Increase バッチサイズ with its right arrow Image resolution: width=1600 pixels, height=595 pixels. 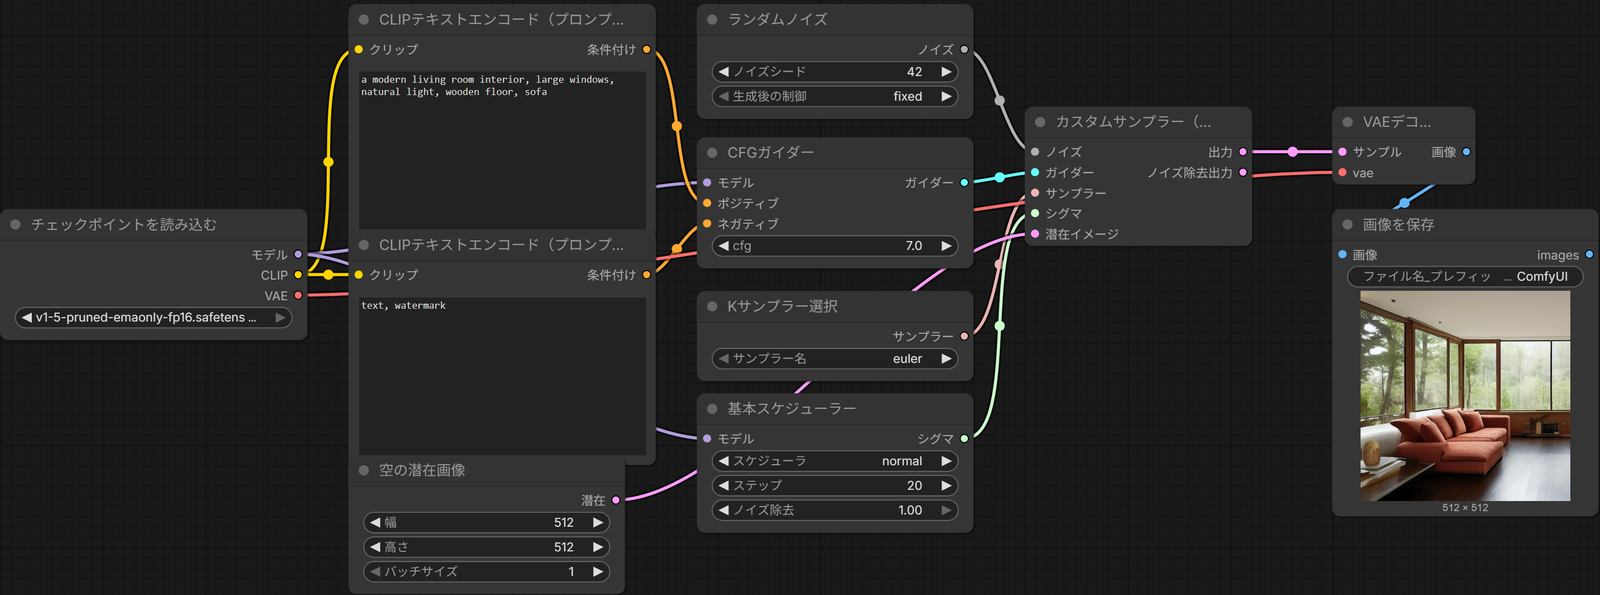pyautogui.click(x=598, y=572)
